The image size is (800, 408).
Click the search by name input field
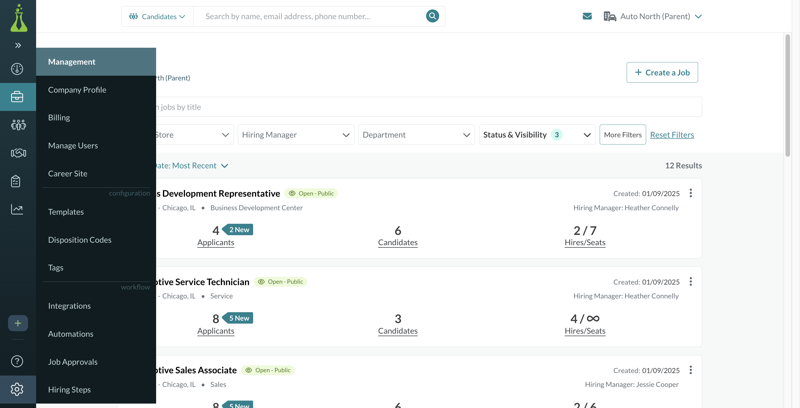tap(308, 16)
